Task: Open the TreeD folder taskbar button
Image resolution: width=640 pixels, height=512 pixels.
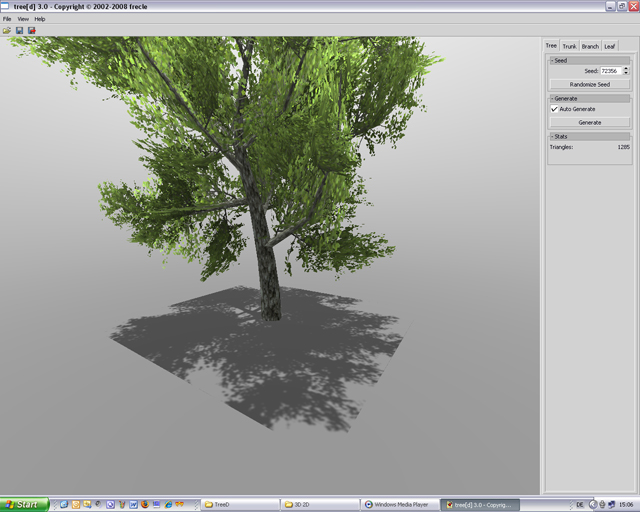Action: pyautogui.click(x=238, y=505)
